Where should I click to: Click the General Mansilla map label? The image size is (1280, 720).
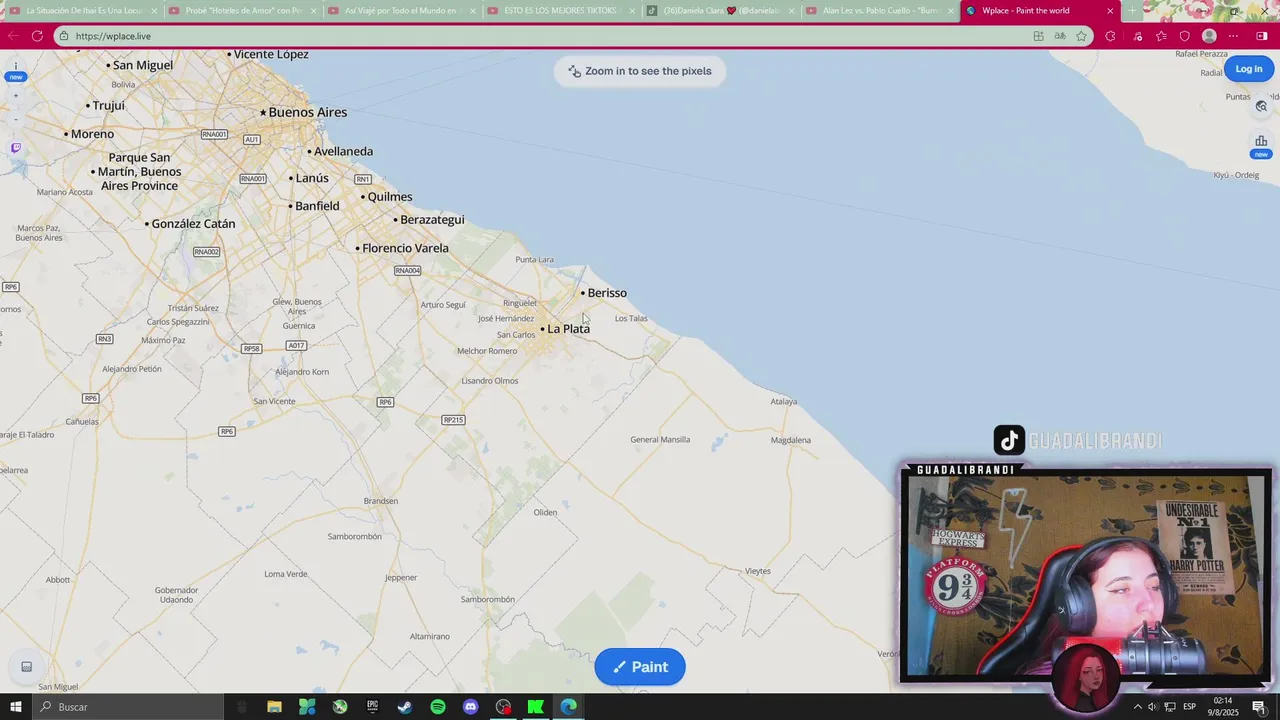coord(660,440)
